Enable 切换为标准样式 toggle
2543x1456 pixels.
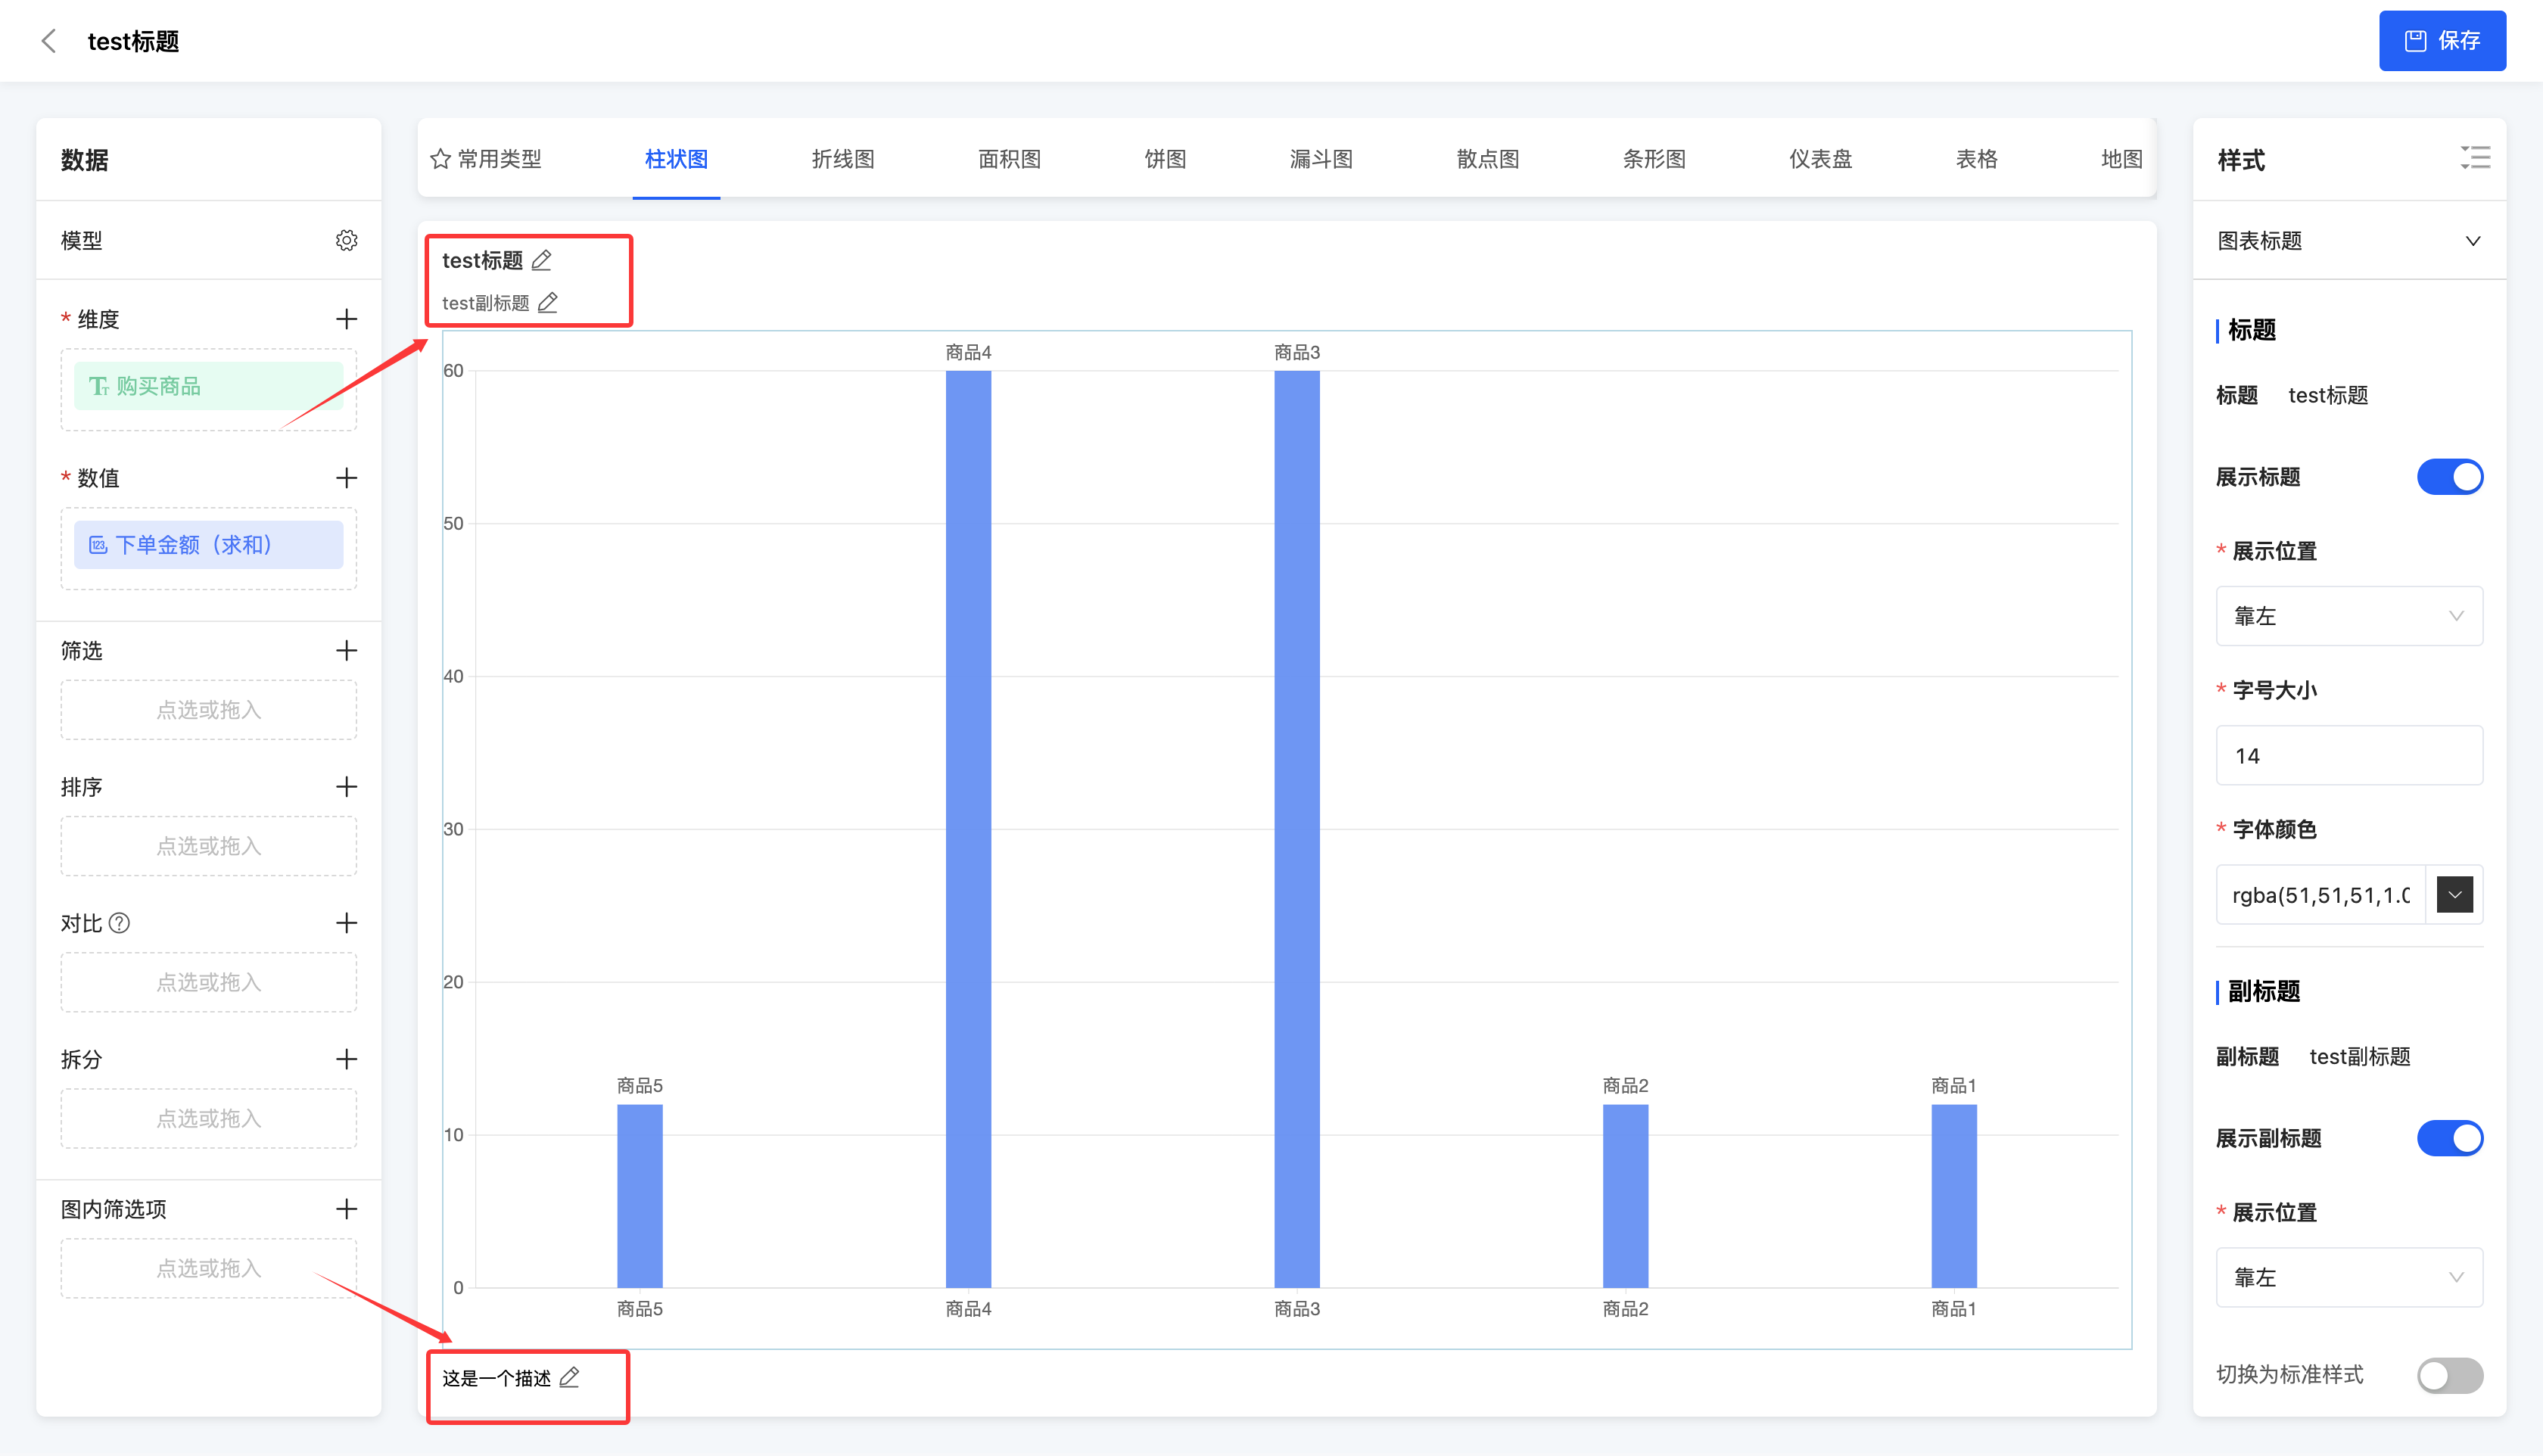(2449, 1375)
